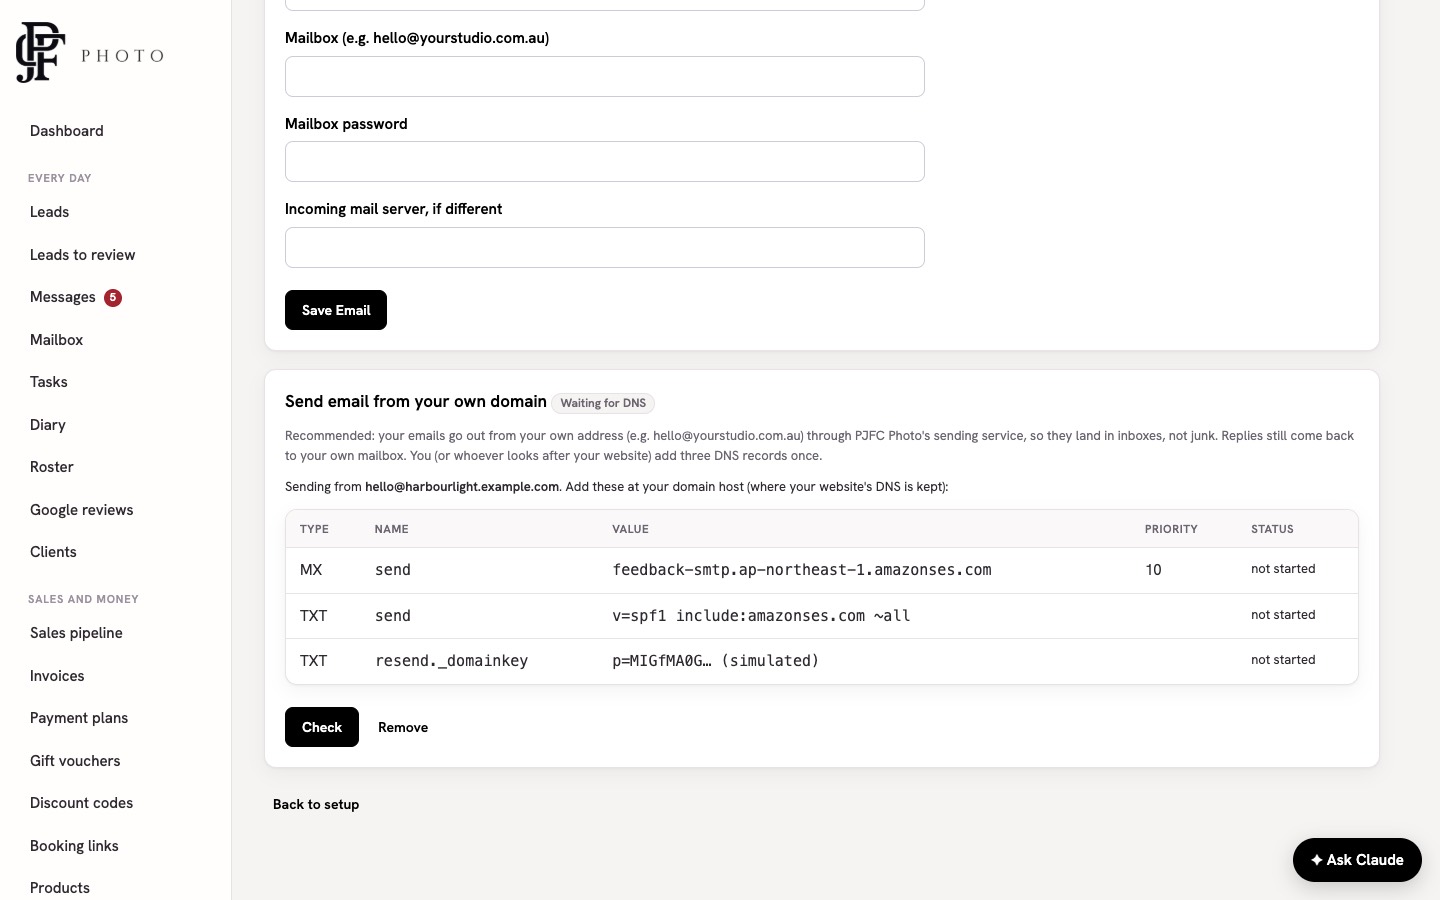This screenshot has width=1440, height=900.
Task: Click the resend._domainkey row's not started status
Action: click(x=1283, y=660)
